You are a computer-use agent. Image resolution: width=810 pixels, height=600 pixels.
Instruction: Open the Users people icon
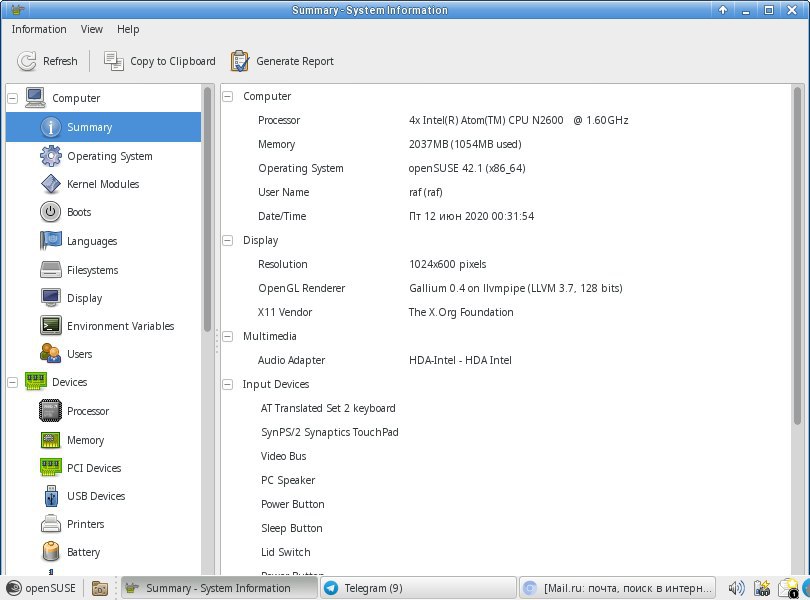[x=51, y=354]
